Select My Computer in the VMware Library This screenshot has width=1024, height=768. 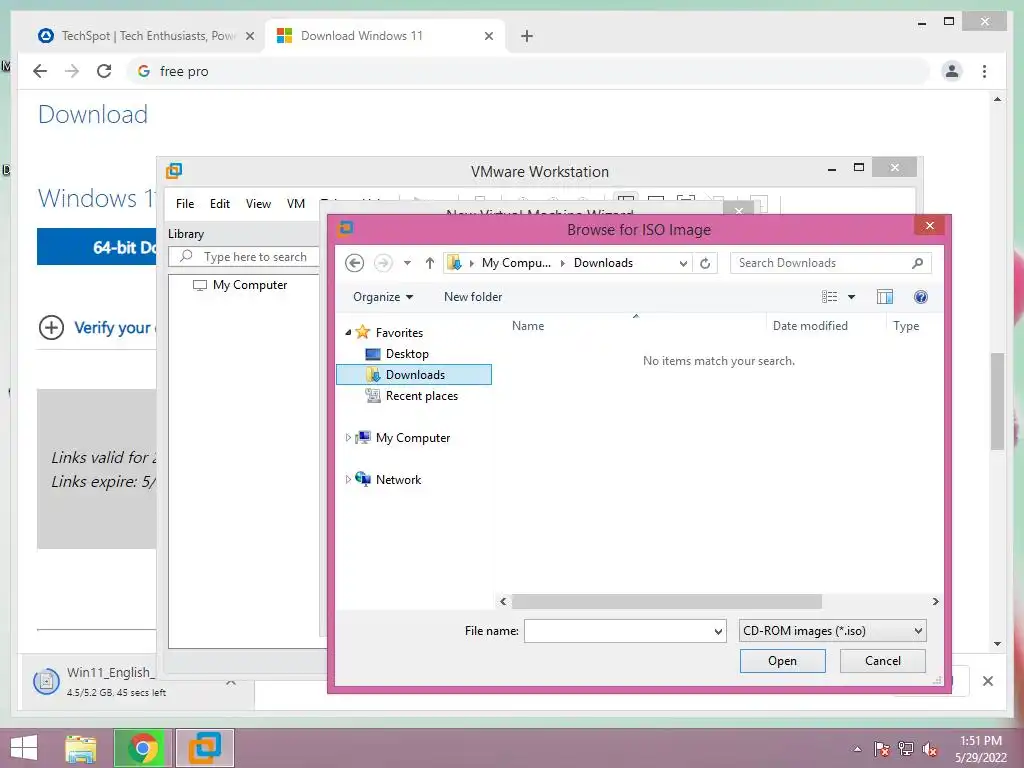(249, 285)
